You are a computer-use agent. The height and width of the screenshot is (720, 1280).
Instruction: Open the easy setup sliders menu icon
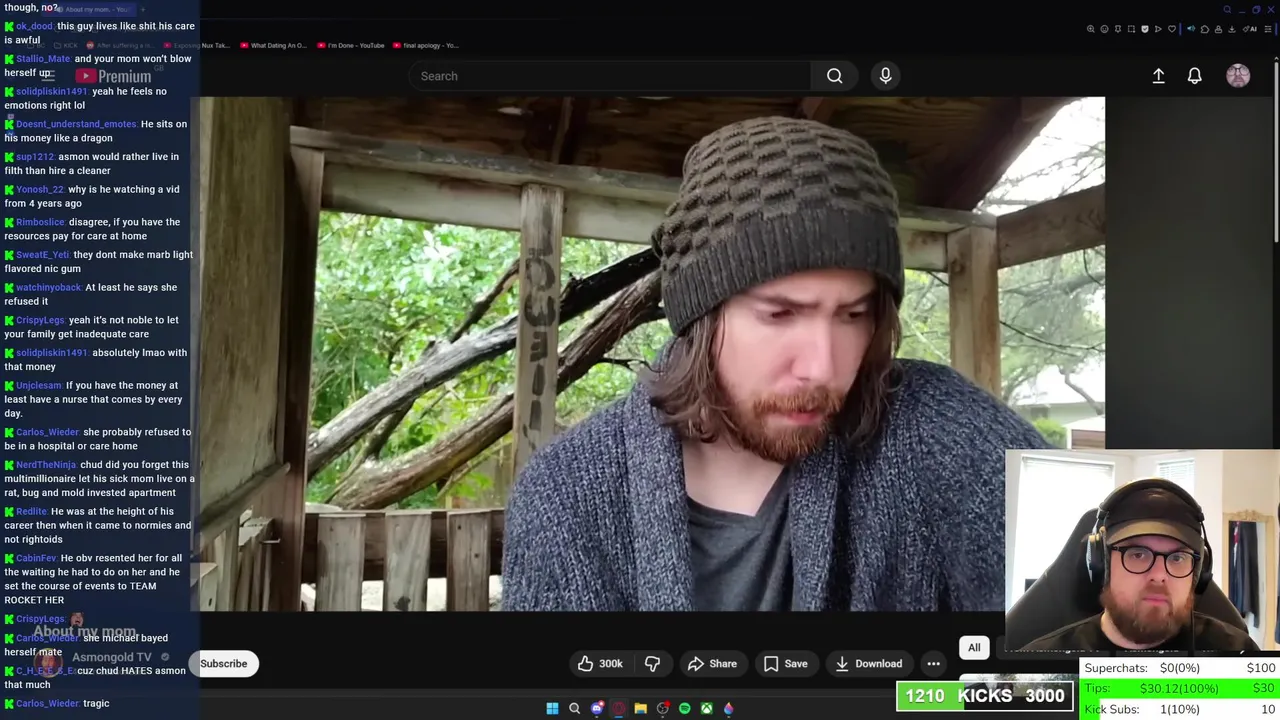click(x=1267, y=29)
